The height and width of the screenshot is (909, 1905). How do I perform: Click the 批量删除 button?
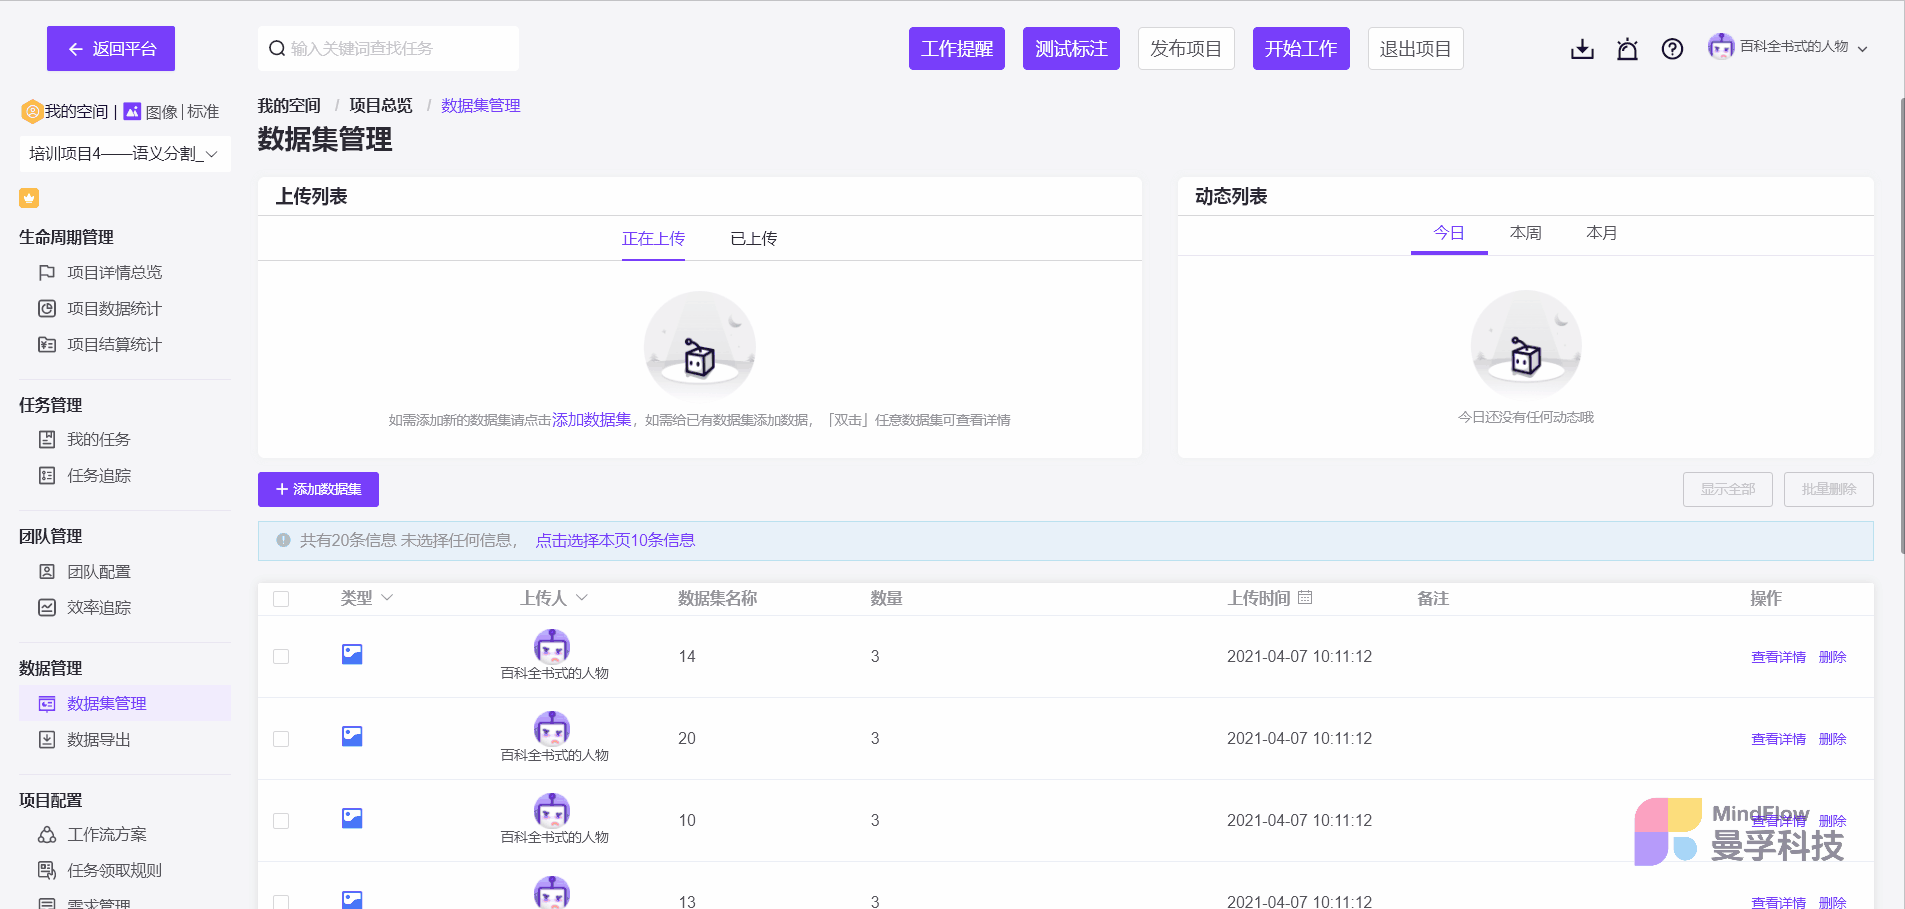tap(1829, 489)
